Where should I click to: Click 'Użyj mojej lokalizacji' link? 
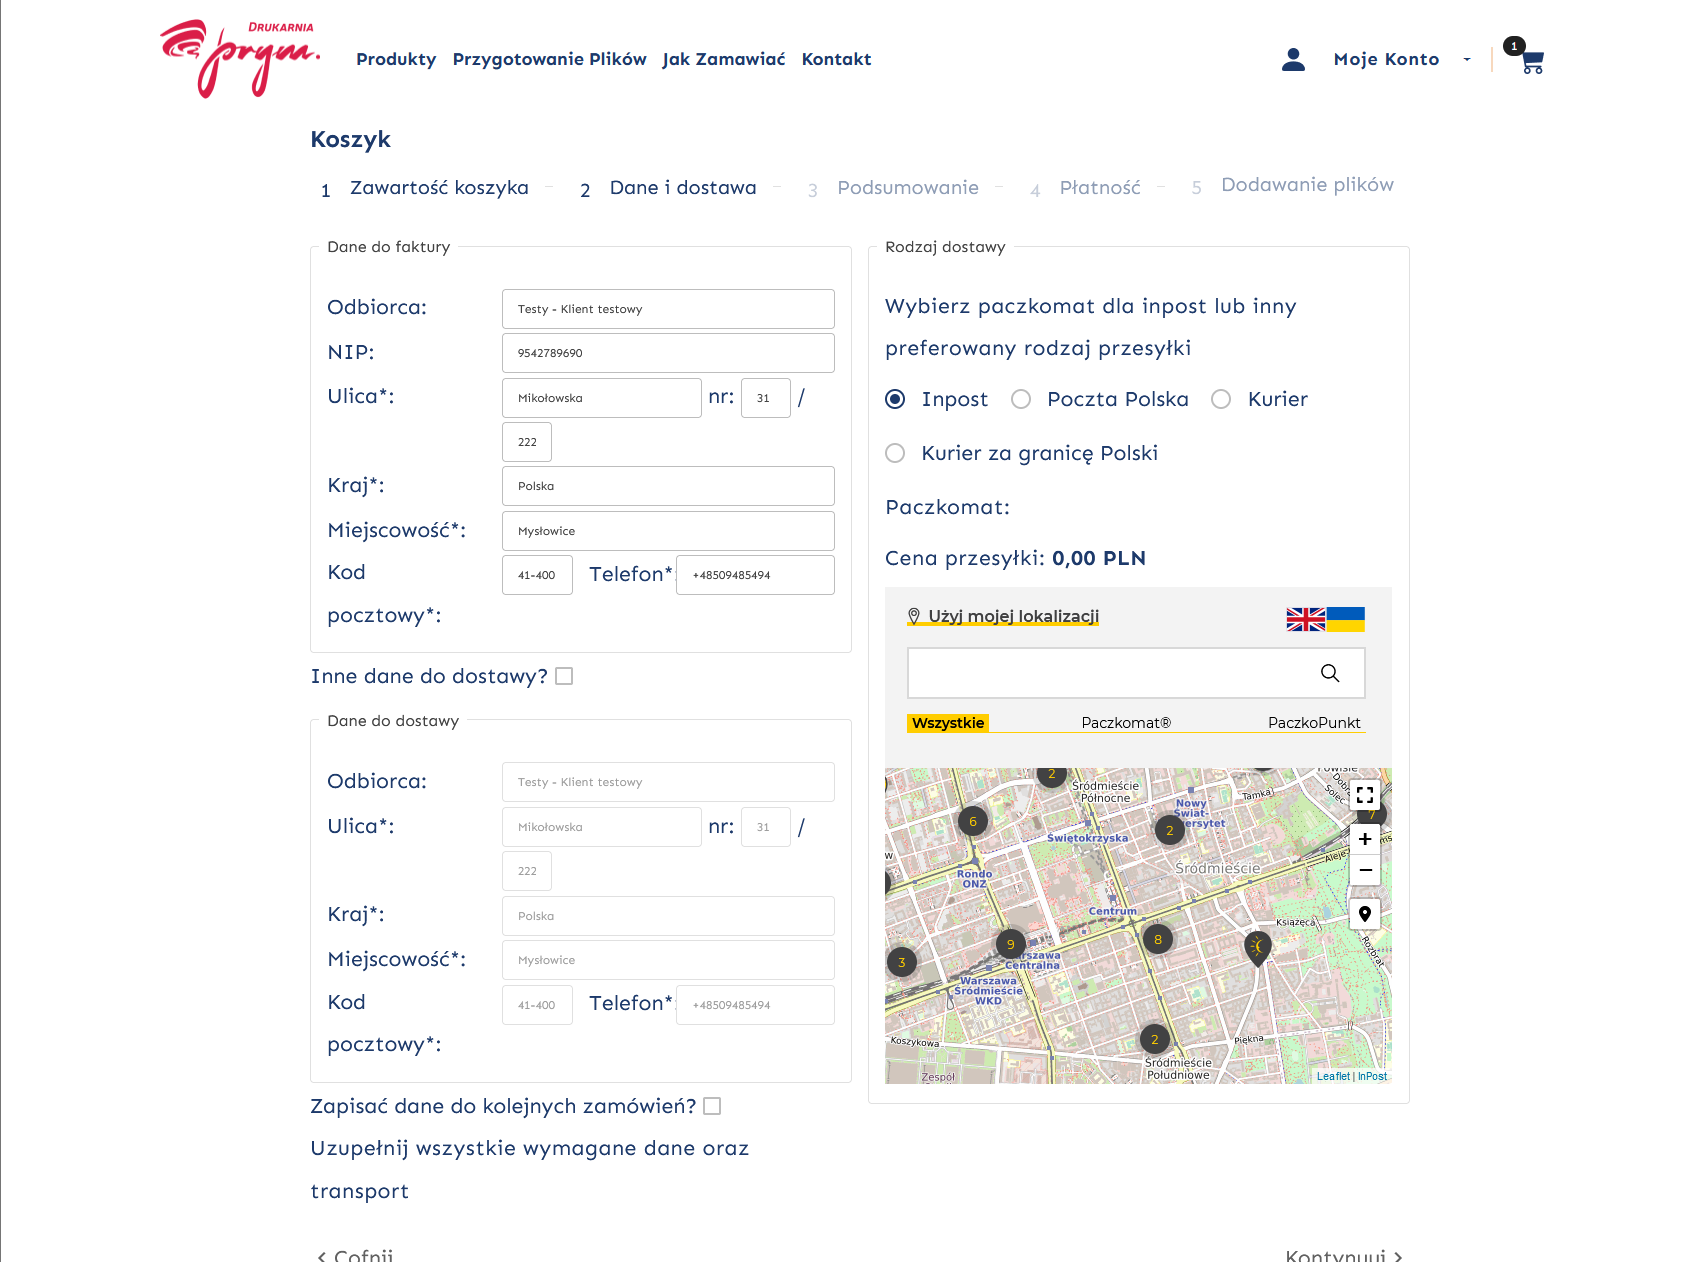tap(1012, 616)
